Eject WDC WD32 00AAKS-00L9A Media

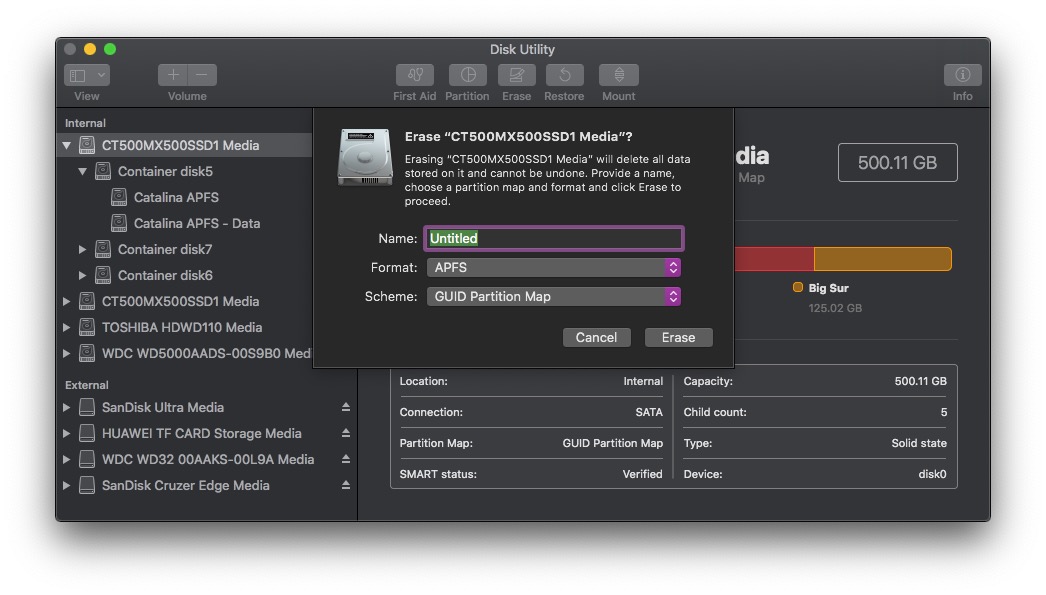coord(346,459)
